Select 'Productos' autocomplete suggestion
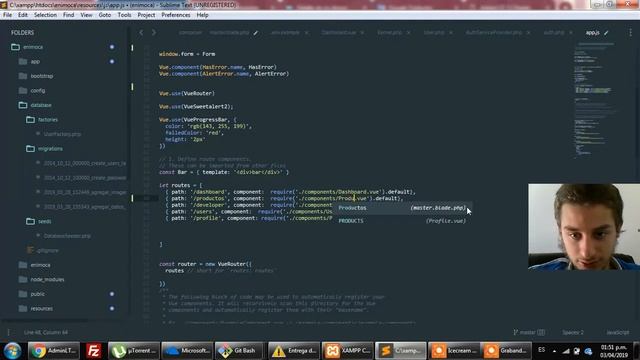Screen dimensions: 640x360 coord(402,208)
